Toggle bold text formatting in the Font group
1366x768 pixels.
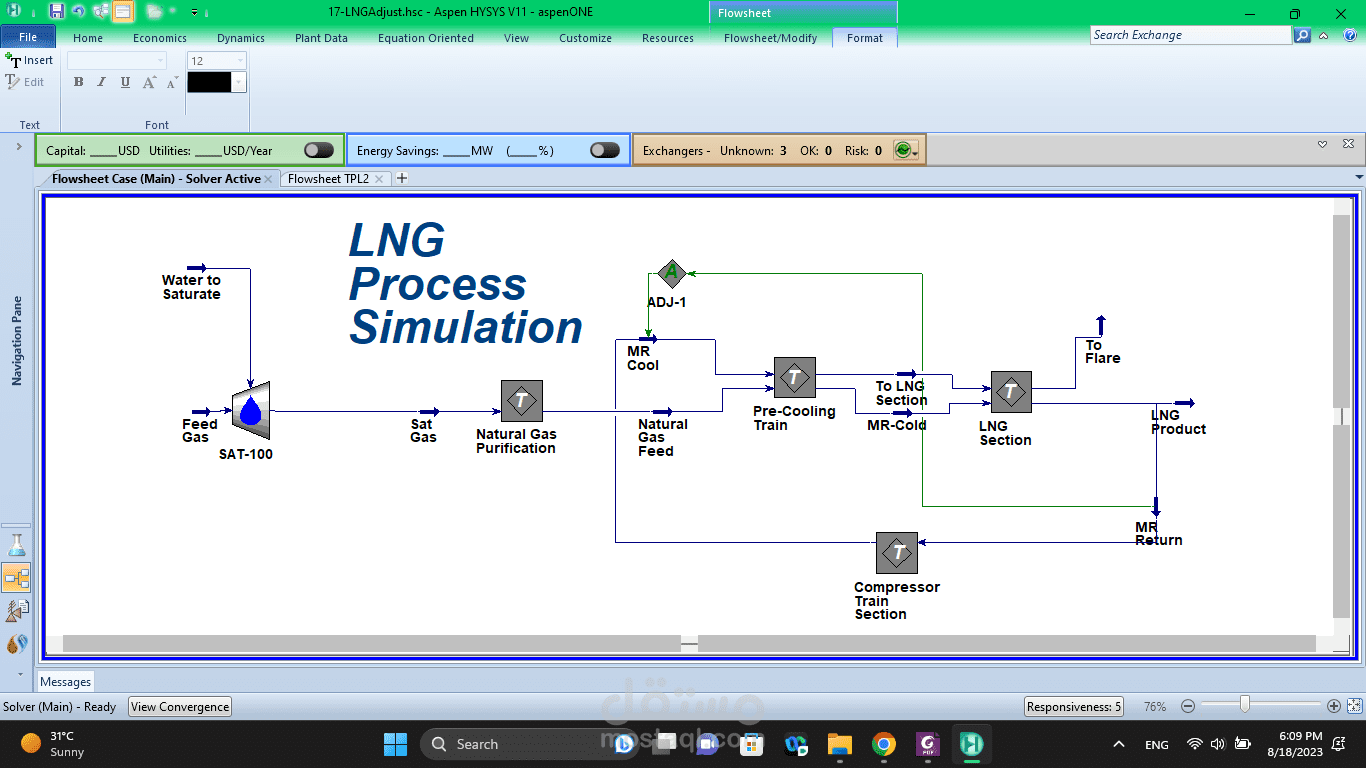[x=78, y=81]
